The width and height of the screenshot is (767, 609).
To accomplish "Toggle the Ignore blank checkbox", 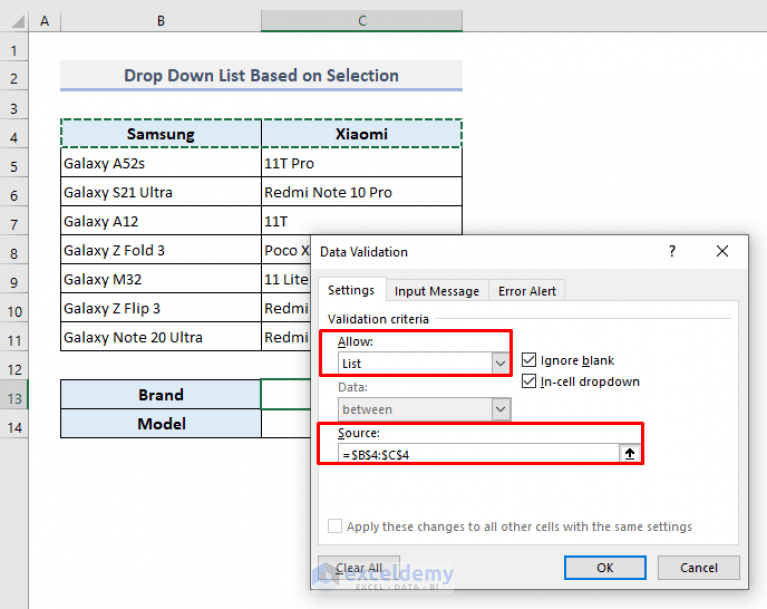I will (529, 360).
